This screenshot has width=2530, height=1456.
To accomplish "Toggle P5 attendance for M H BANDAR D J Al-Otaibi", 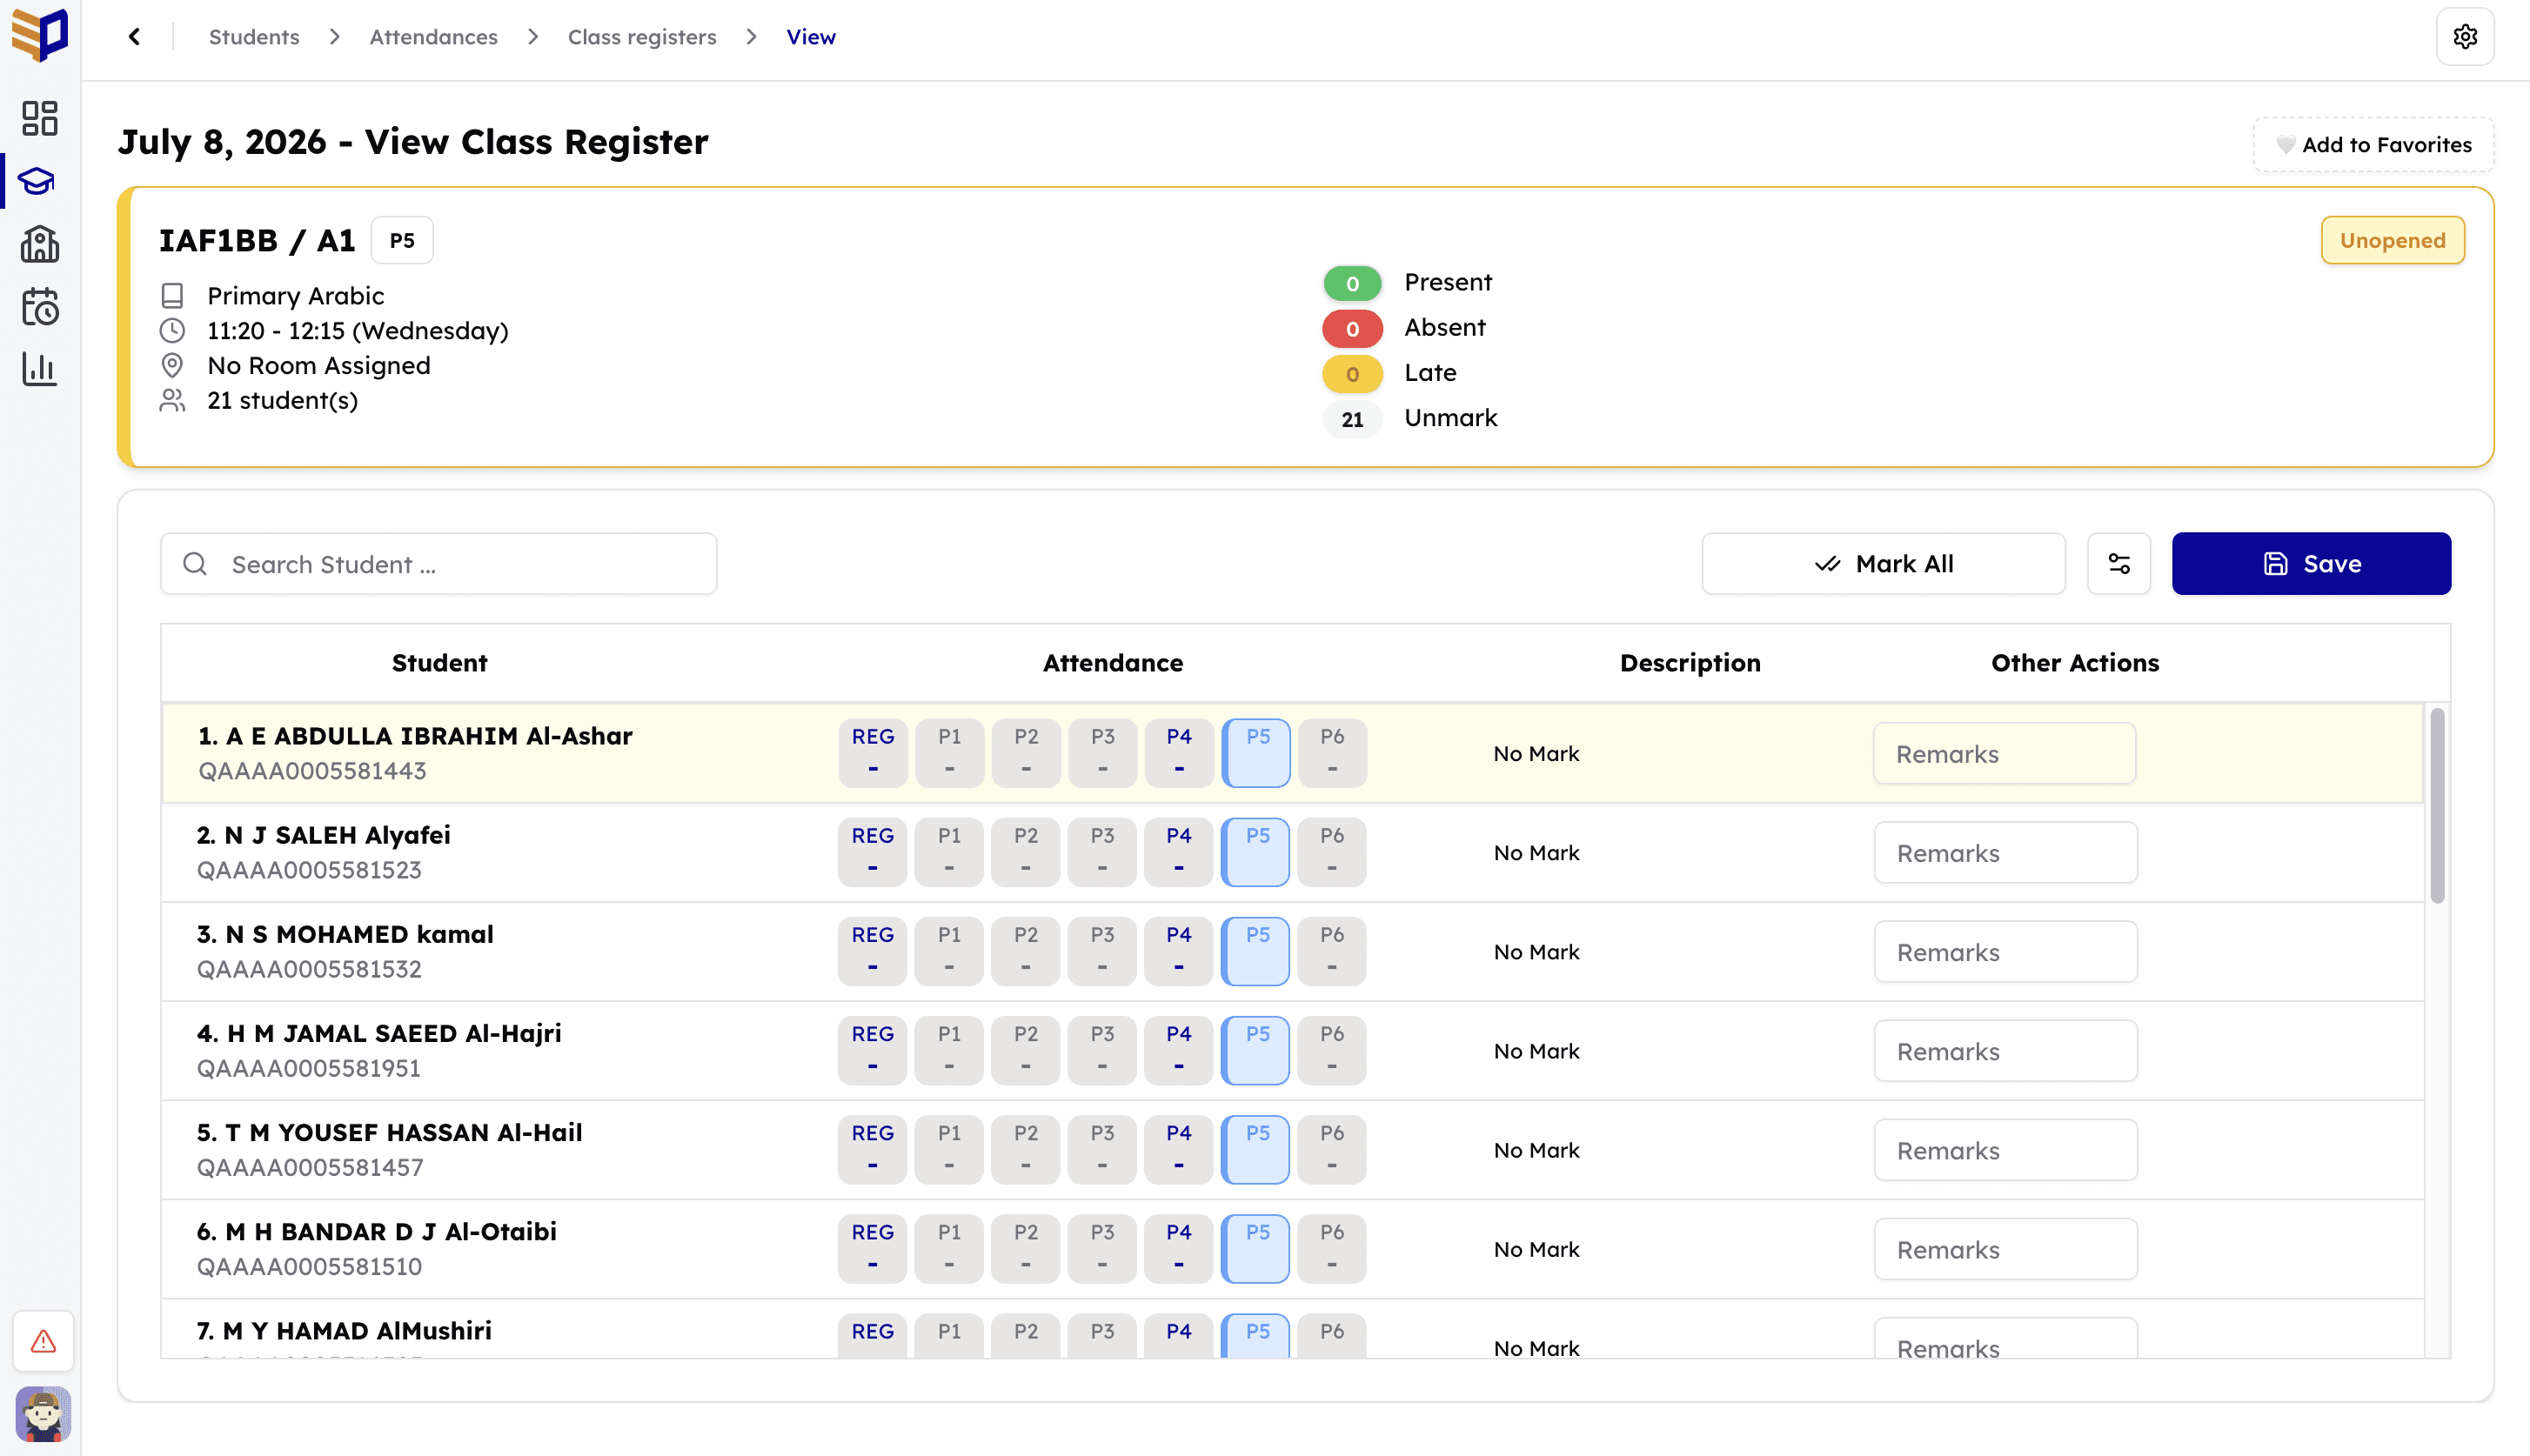I will (1256, 1248).
